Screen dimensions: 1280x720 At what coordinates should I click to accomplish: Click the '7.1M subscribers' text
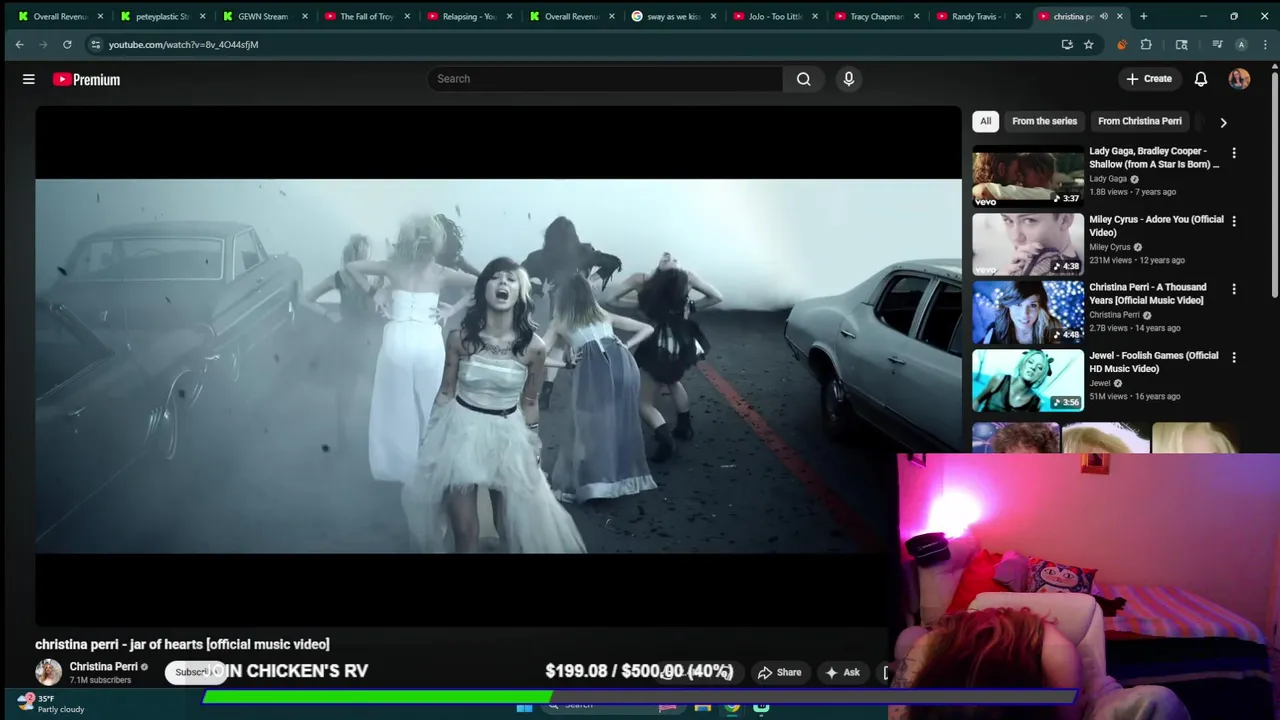click(x=100, y=680)
